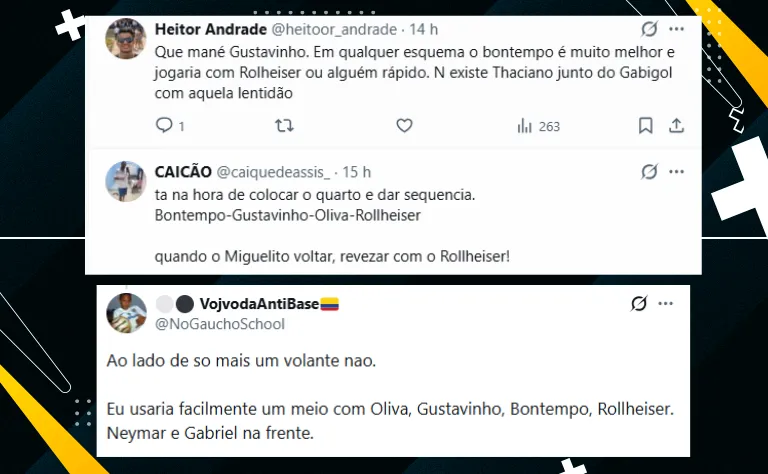Open CAICÃO's profile avatar

[x=126, y=181]
